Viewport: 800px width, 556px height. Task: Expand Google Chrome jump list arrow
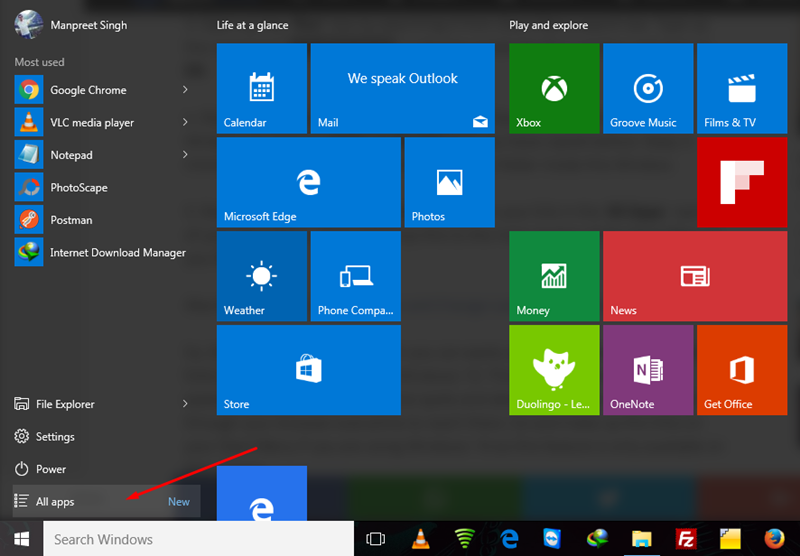pyautogui.click(x=185, y=90)
